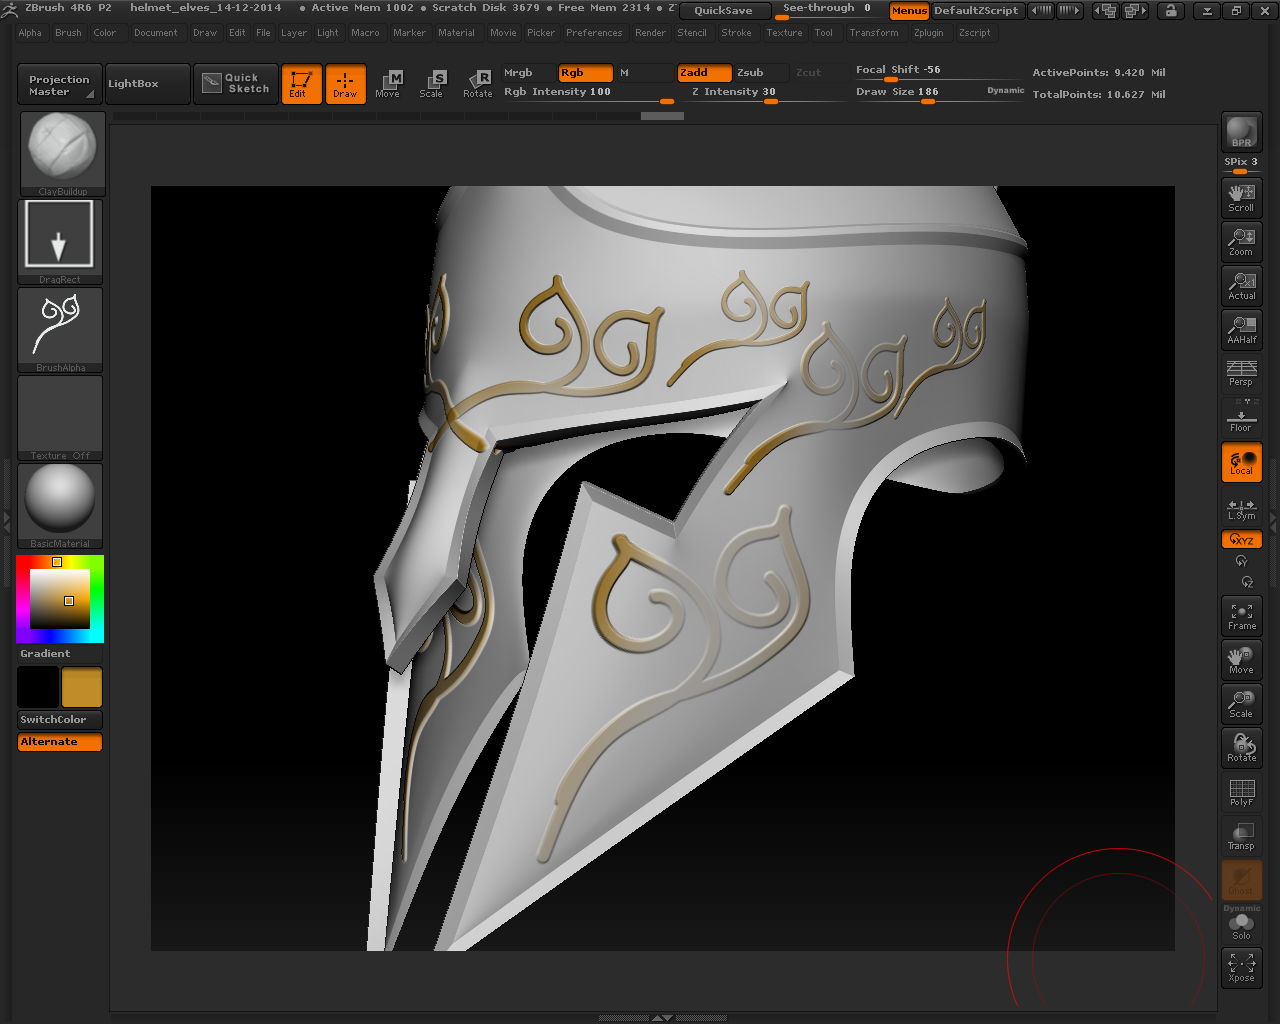Toggle Persp perspective view
The height and width of the screenshot is (1024, 1280).
click(x=1241, y=374)
